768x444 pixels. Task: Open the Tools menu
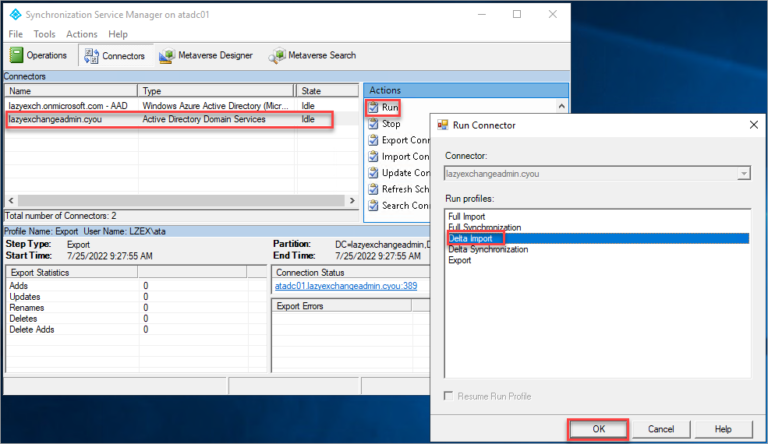pos(45,34)
